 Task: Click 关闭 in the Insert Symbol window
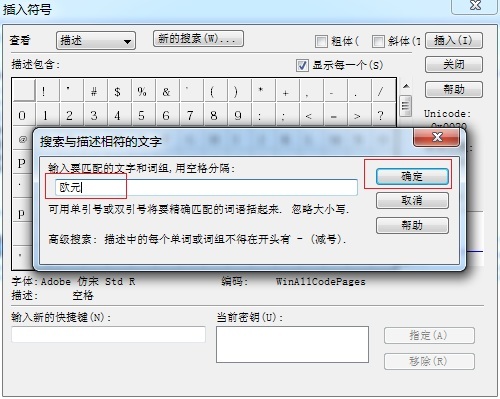[x=454, y=64]
